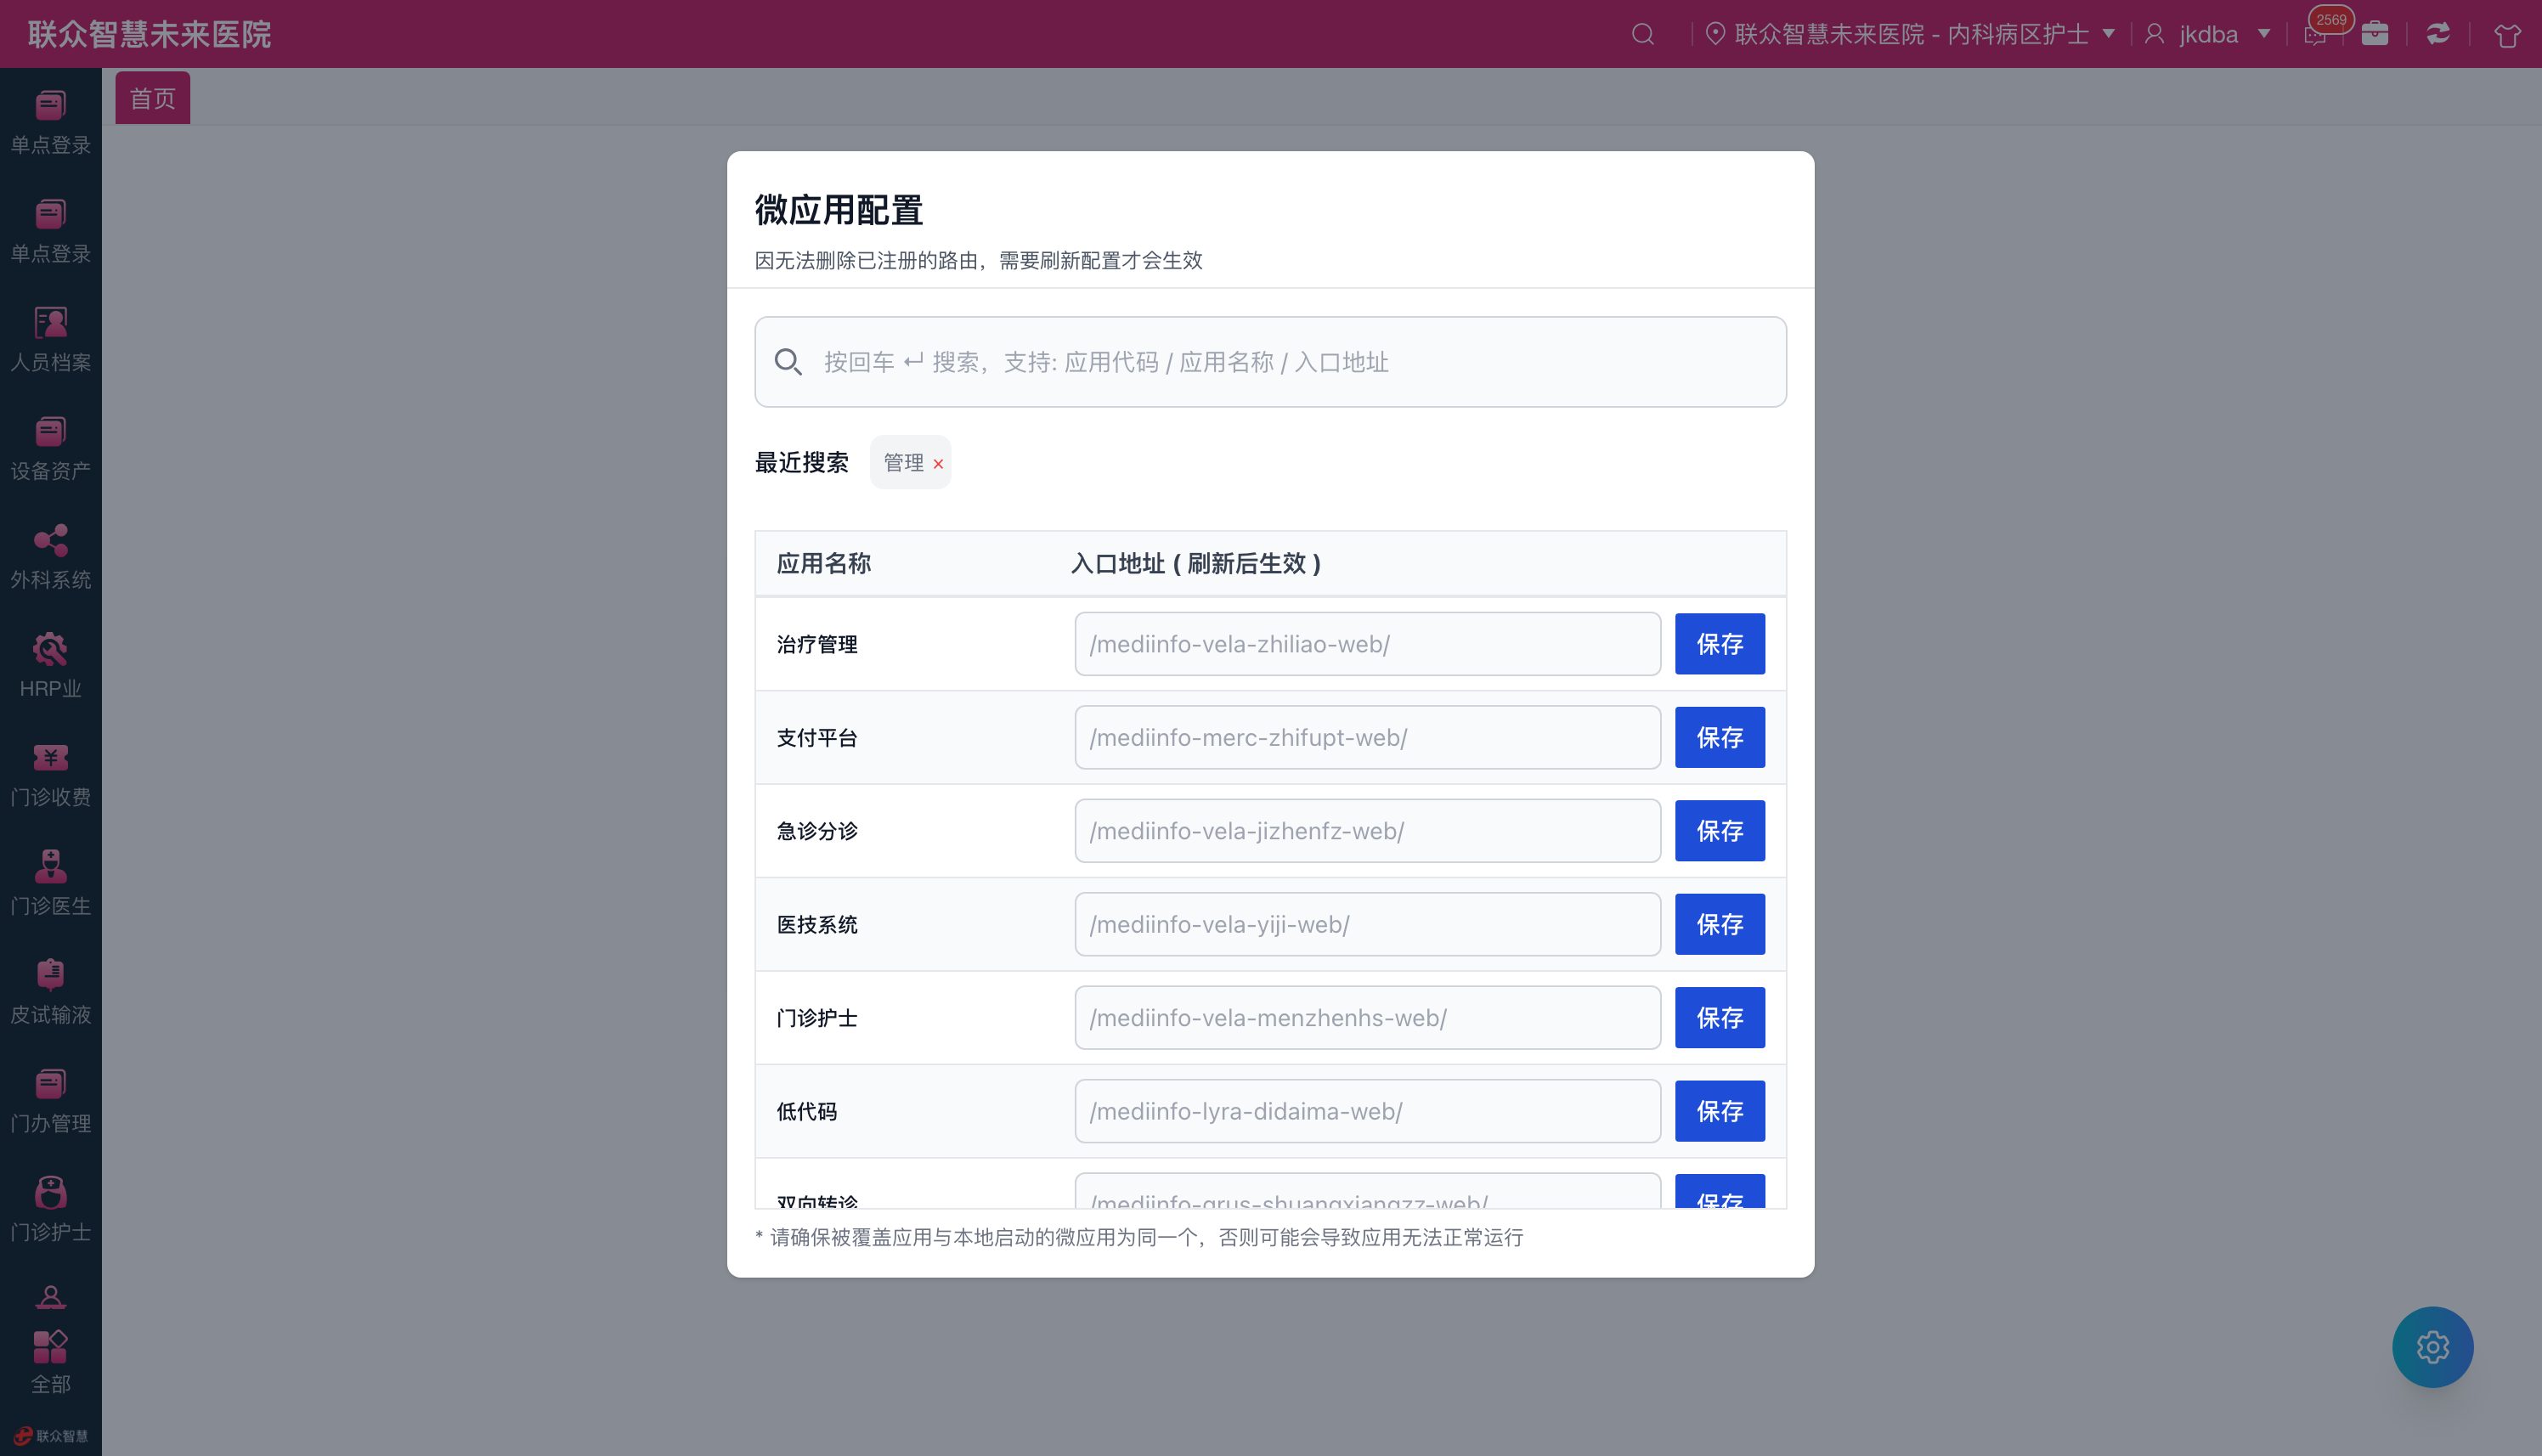Screen dimensions: 2542x1456
Task: Select the 管理 recent search tag
Action: [903, 463]
